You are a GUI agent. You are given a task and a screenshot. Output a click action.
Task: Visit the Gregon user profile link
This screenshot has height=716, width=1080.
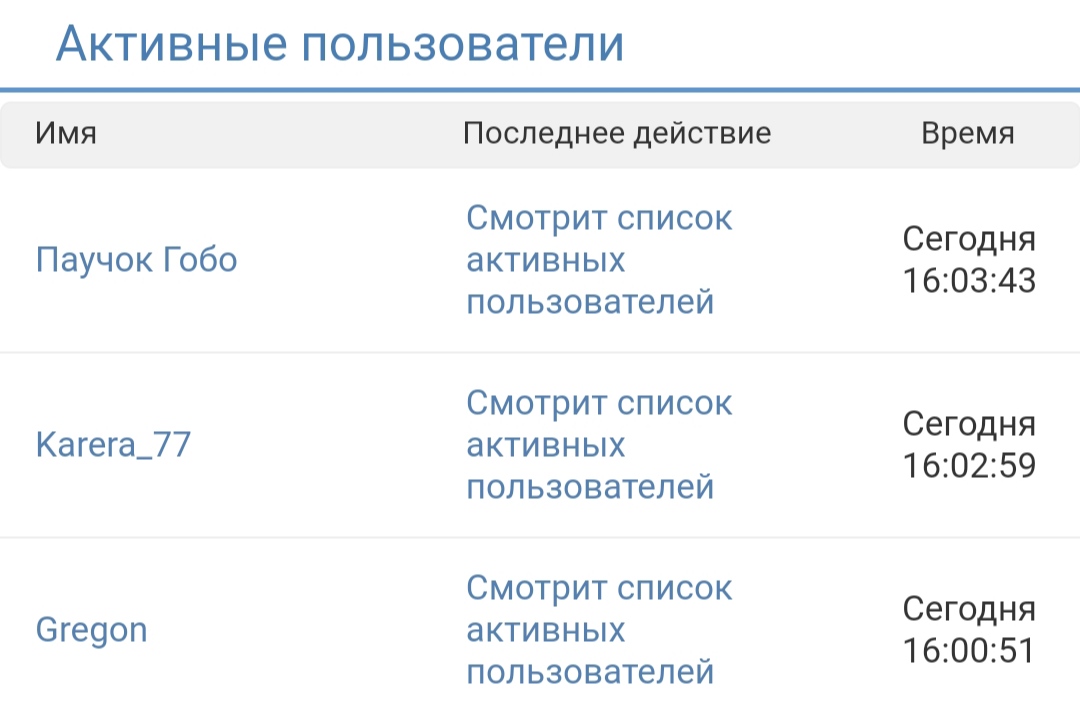(x=91, y=630)
